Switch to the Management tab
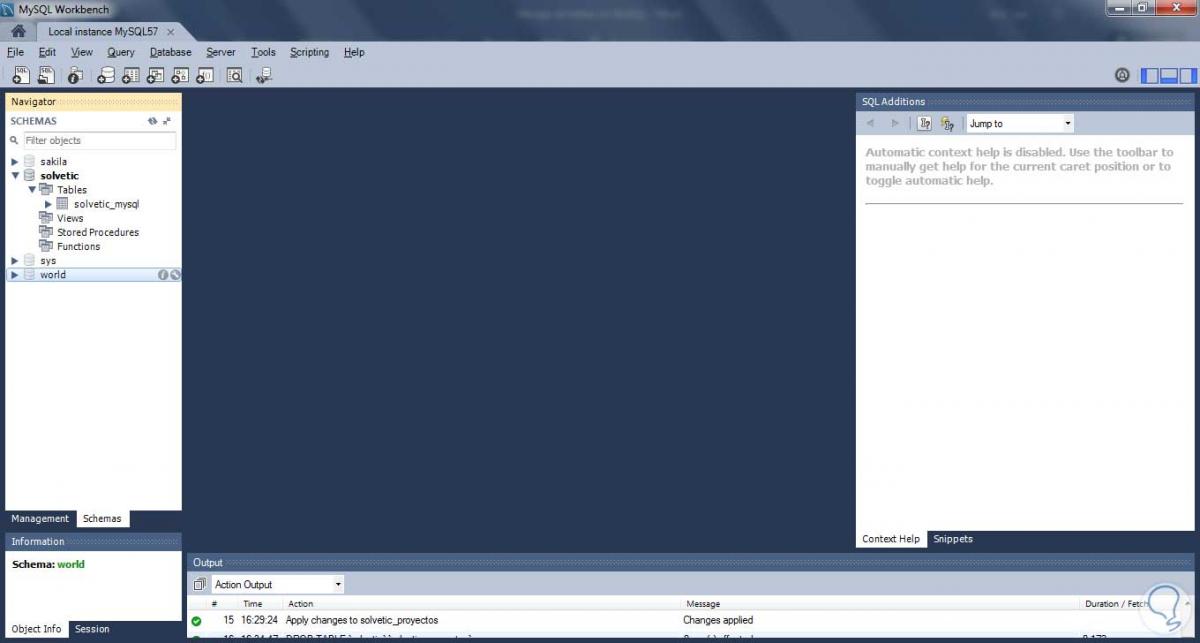1200x643 pixels. pos(40,518)
